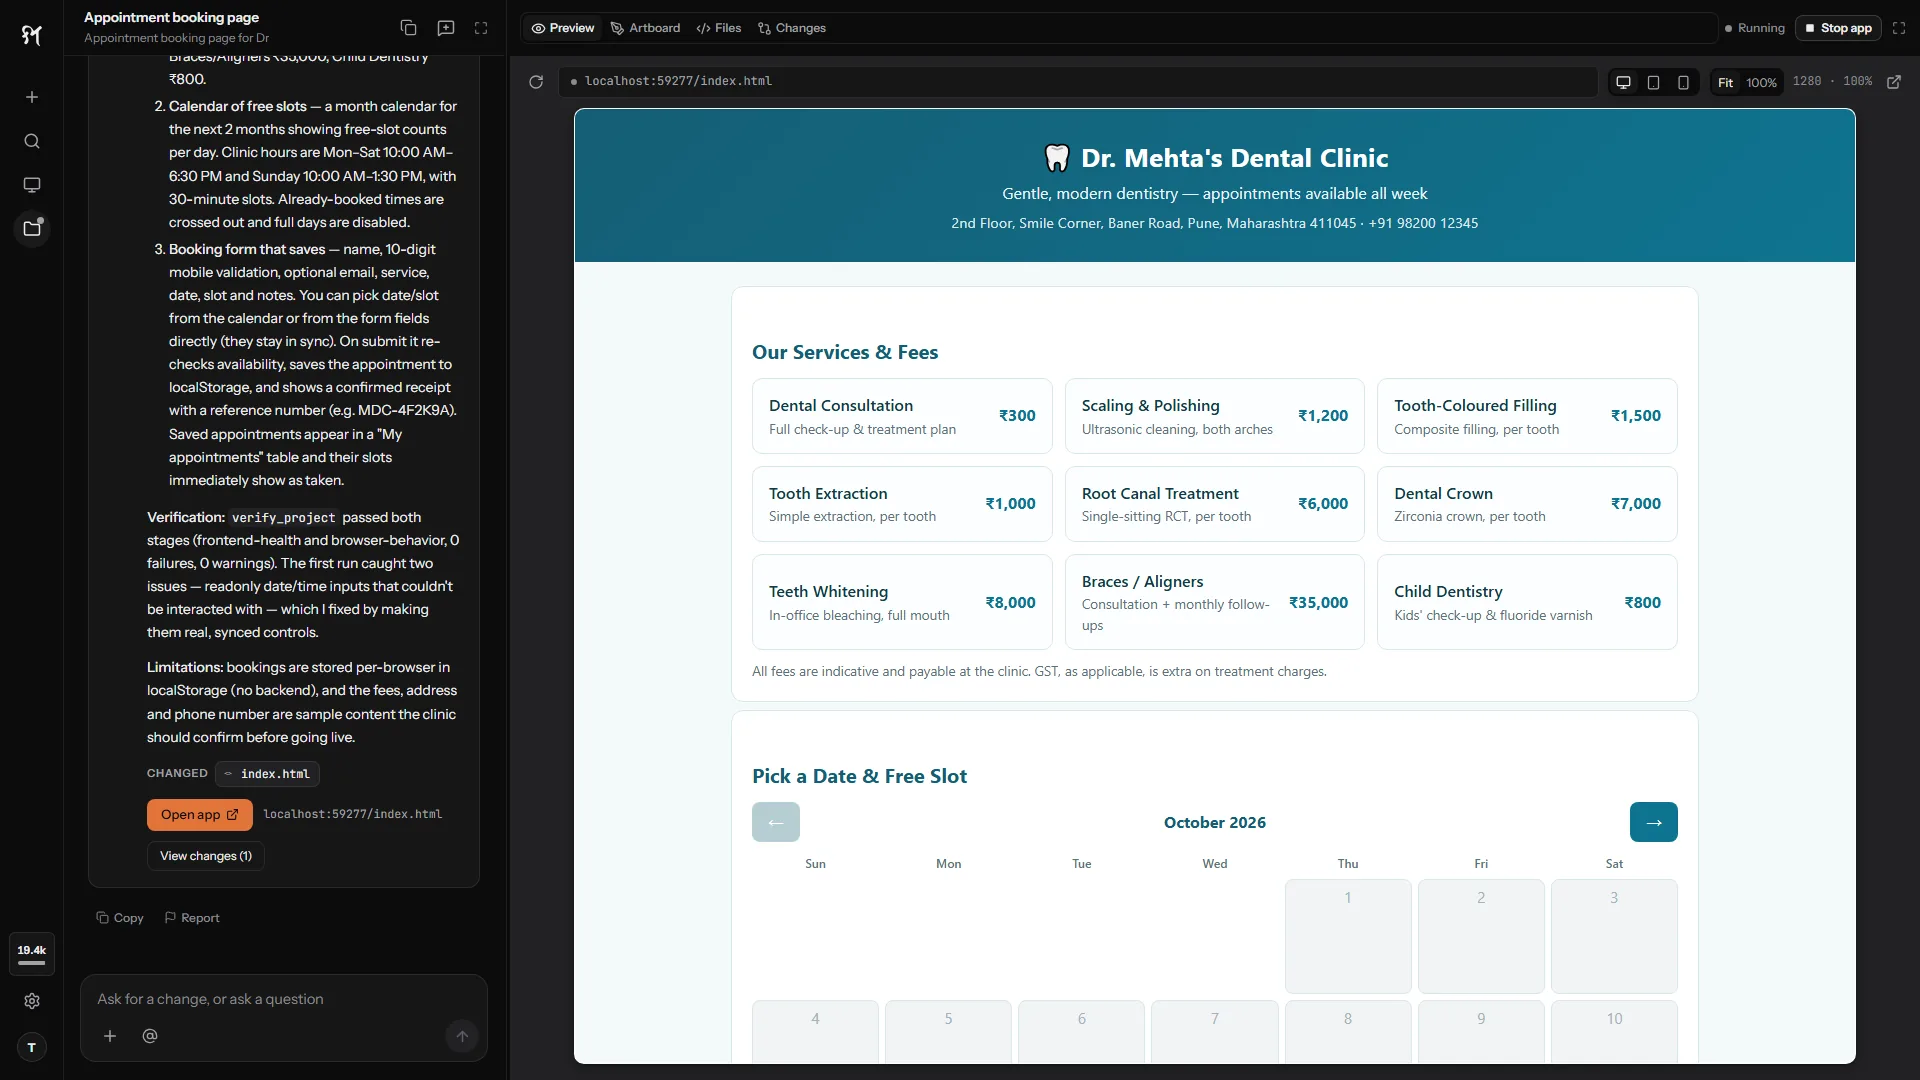This screenshot has width=1920, height=1080.
Task: Click the Running status indicator
Action: click(1755, 28)
